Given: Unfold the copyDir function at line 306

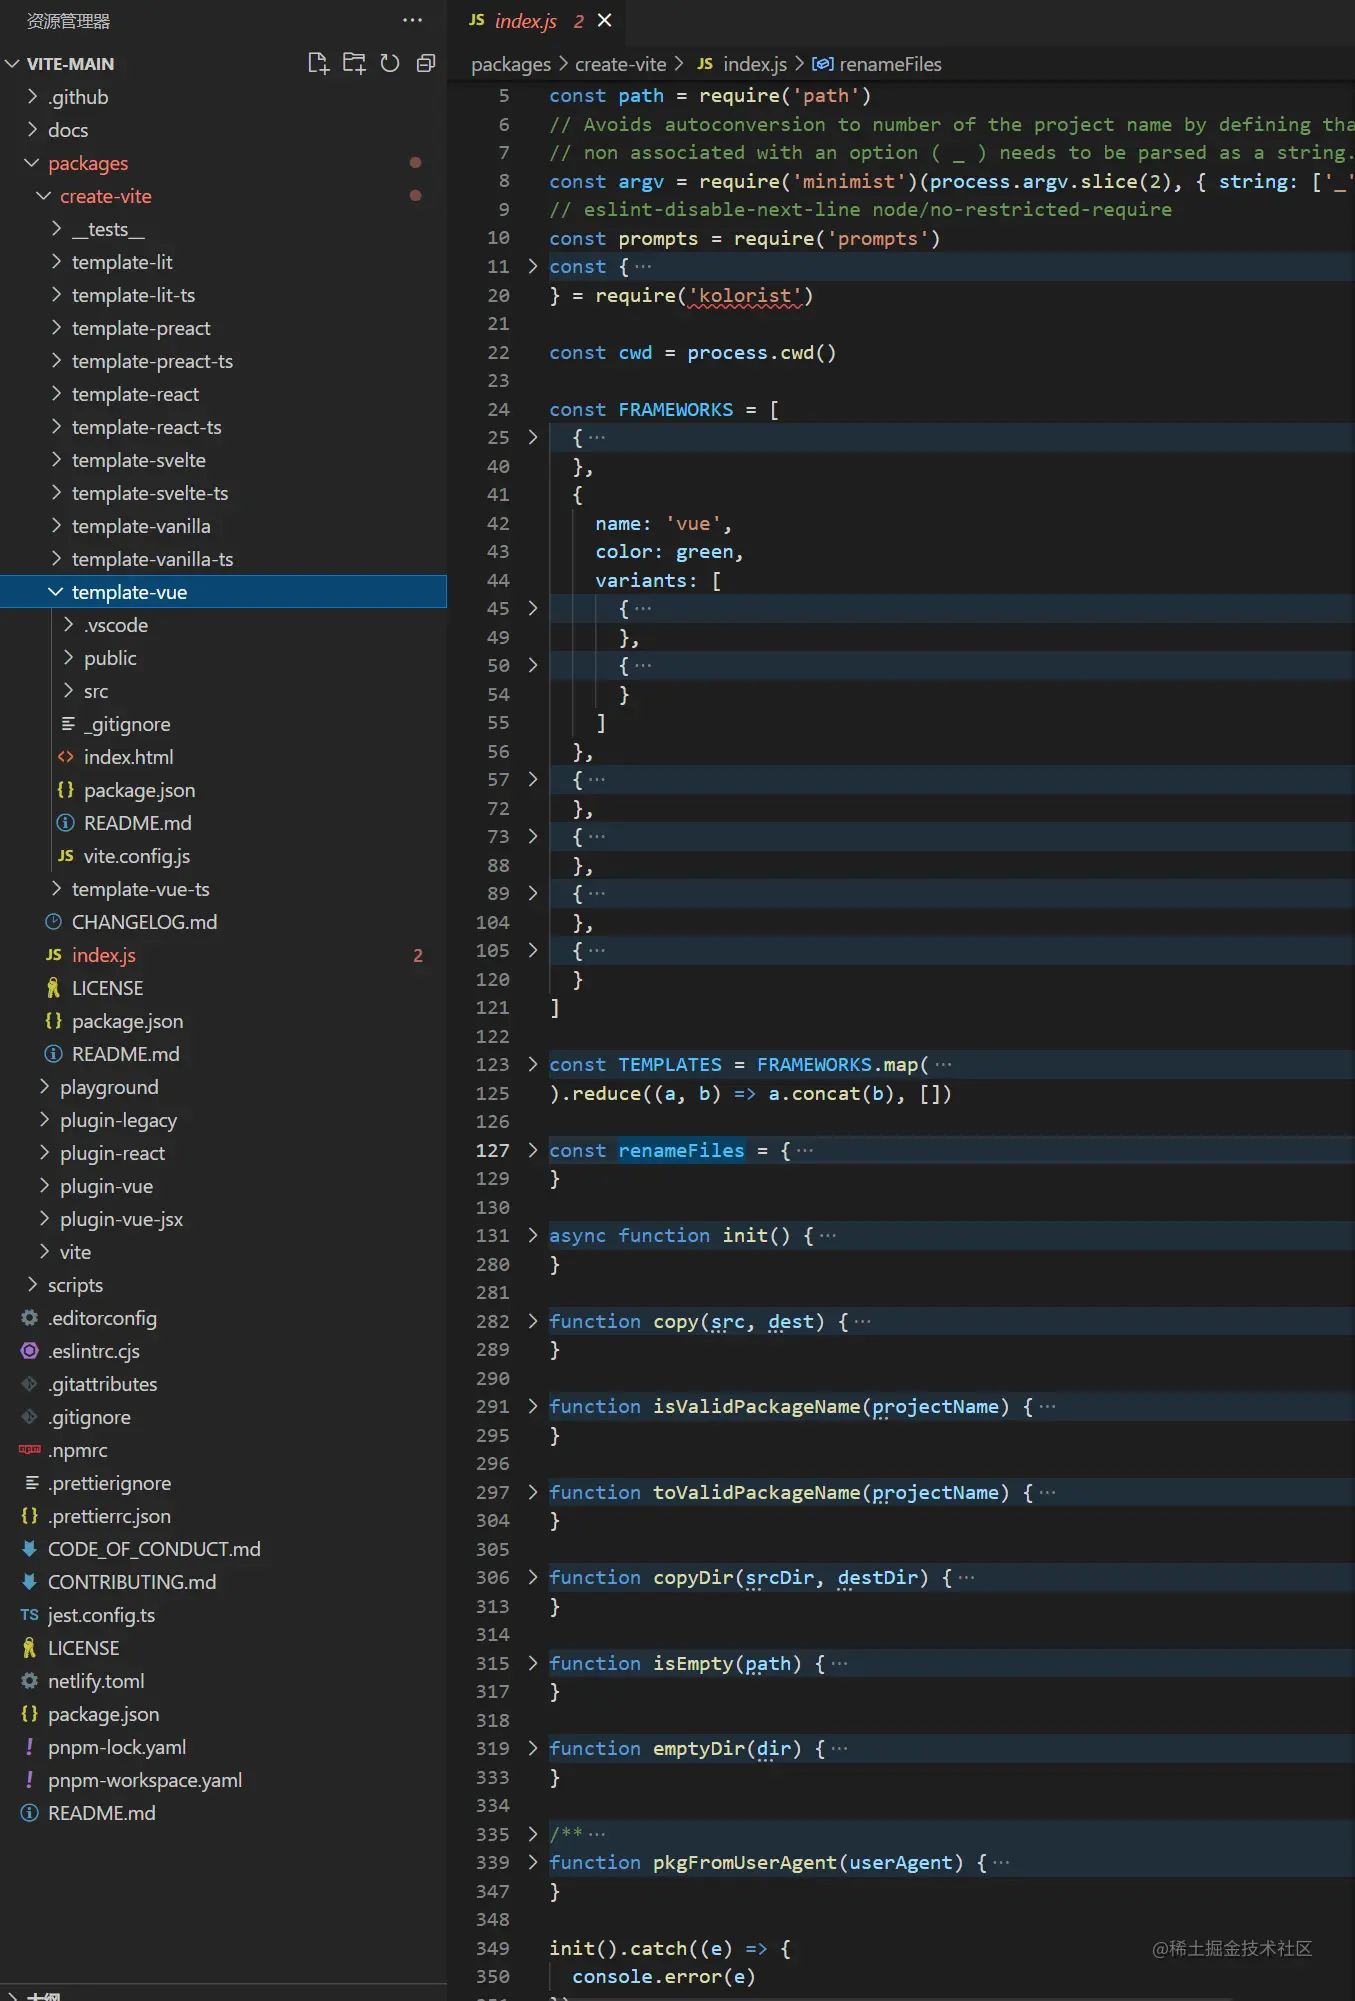Looking at the screenshot, I should [x=533, y=1578].
